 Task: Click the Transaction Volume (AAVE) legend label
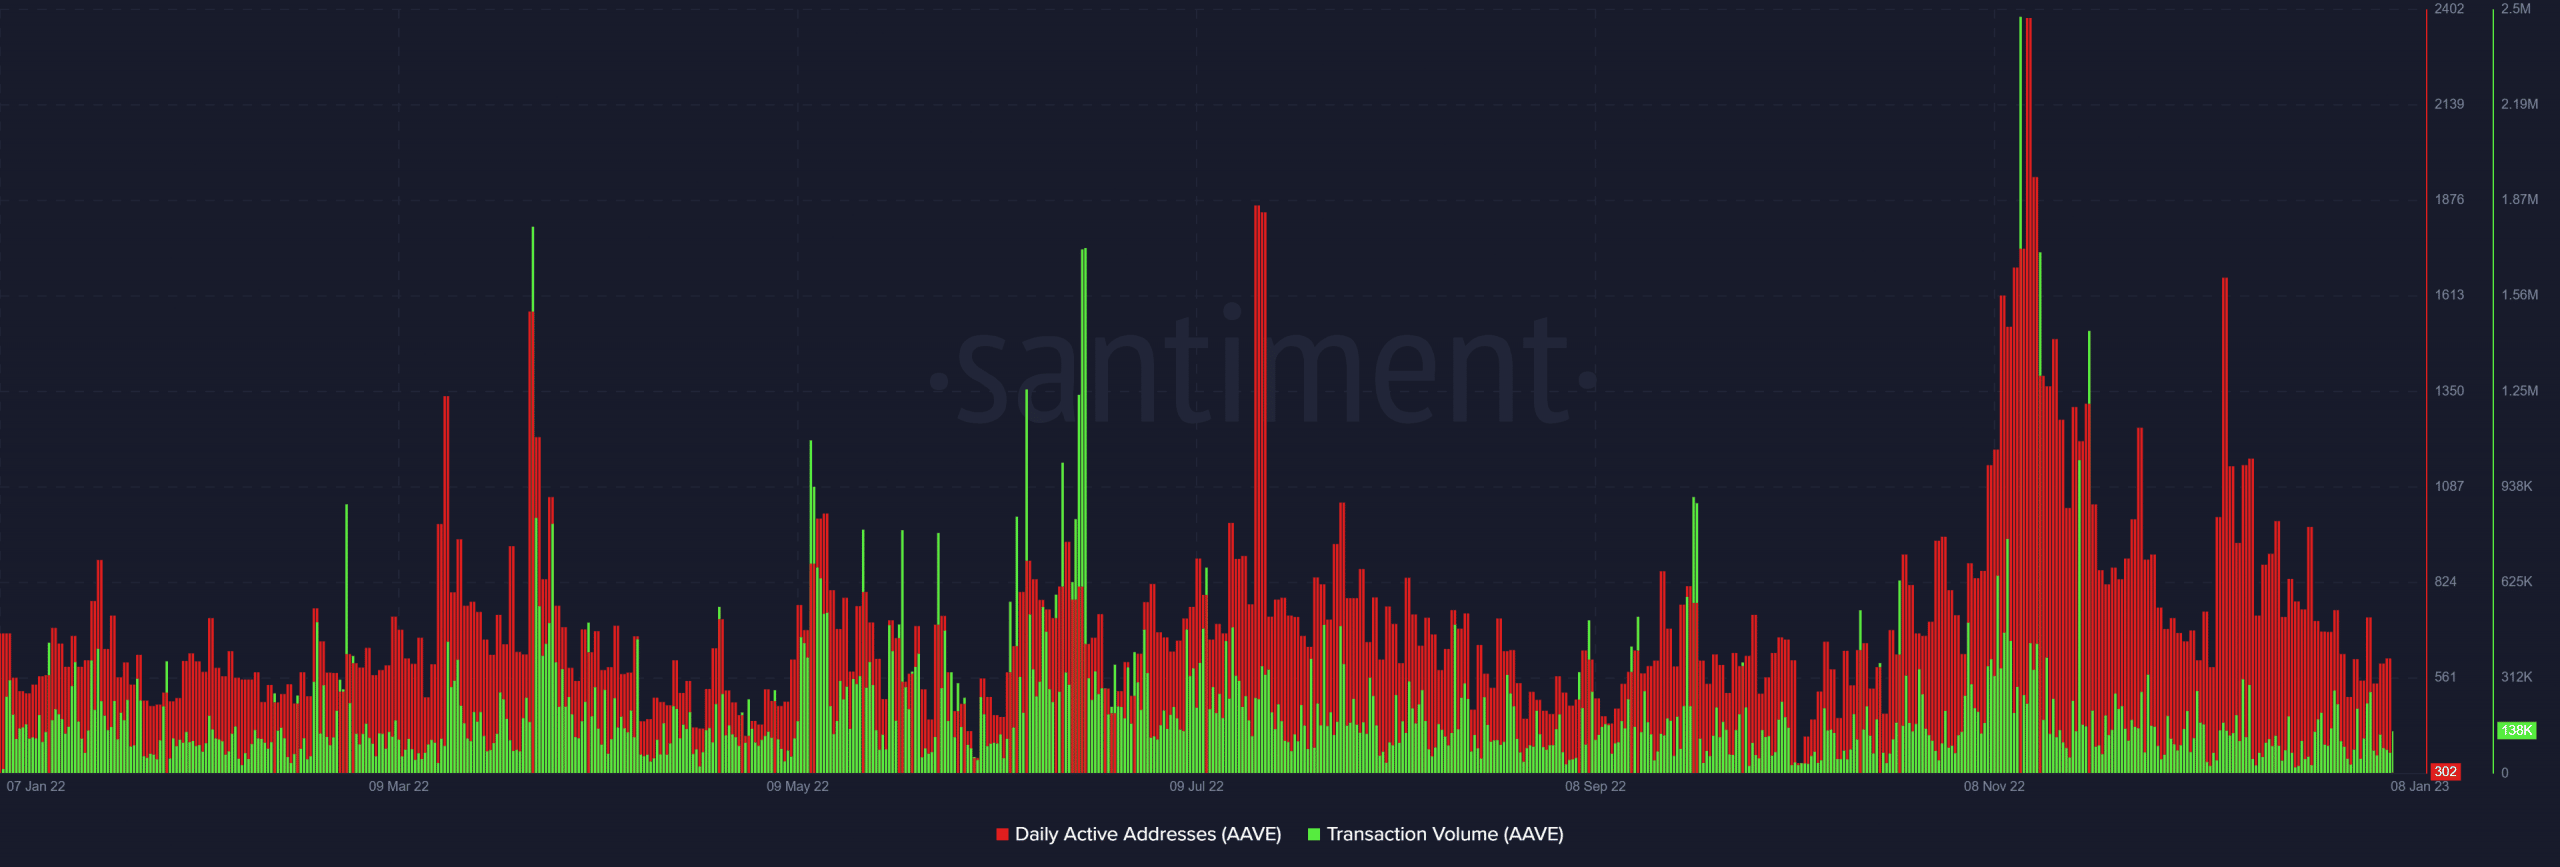[x=1444, y=834]
